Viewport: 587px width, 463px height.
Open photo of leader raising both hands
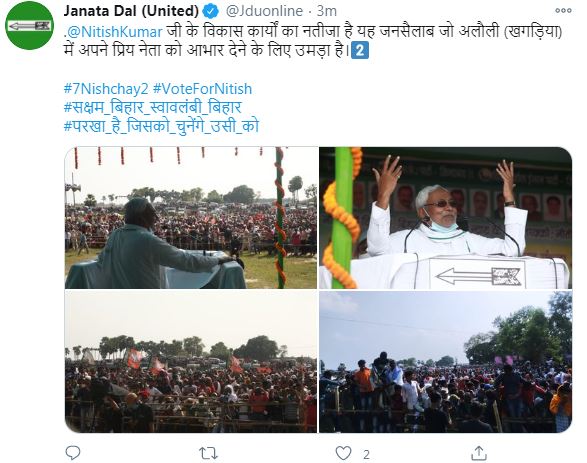[445, 218]
